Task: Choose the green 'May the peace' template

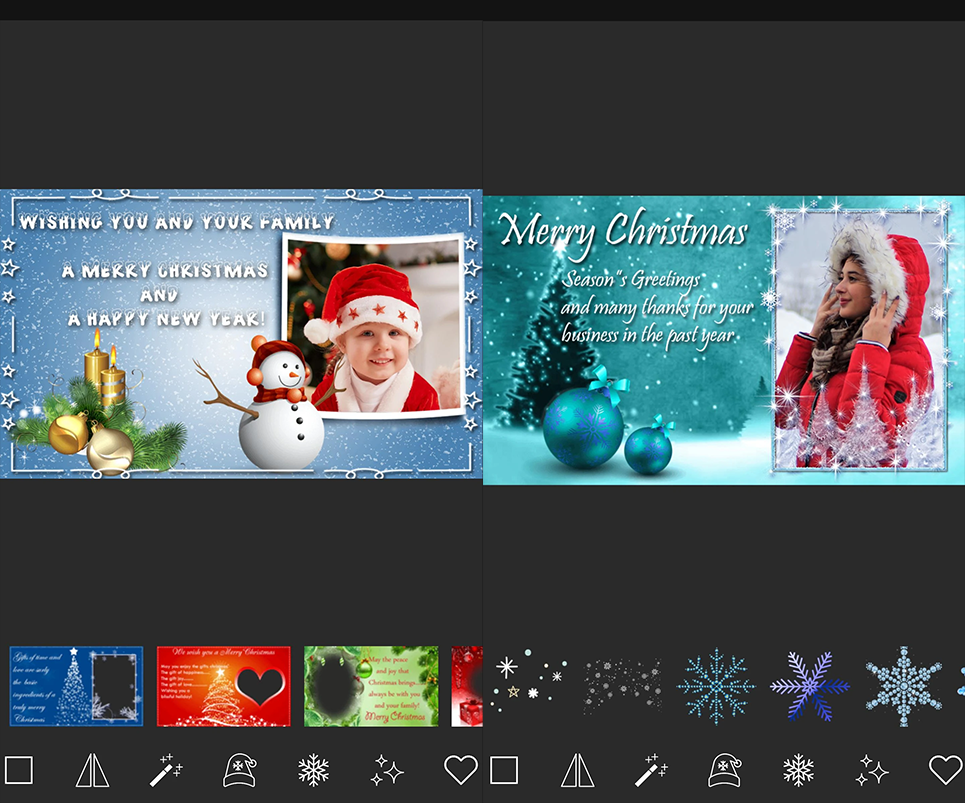Action: [x=370, y=687]
